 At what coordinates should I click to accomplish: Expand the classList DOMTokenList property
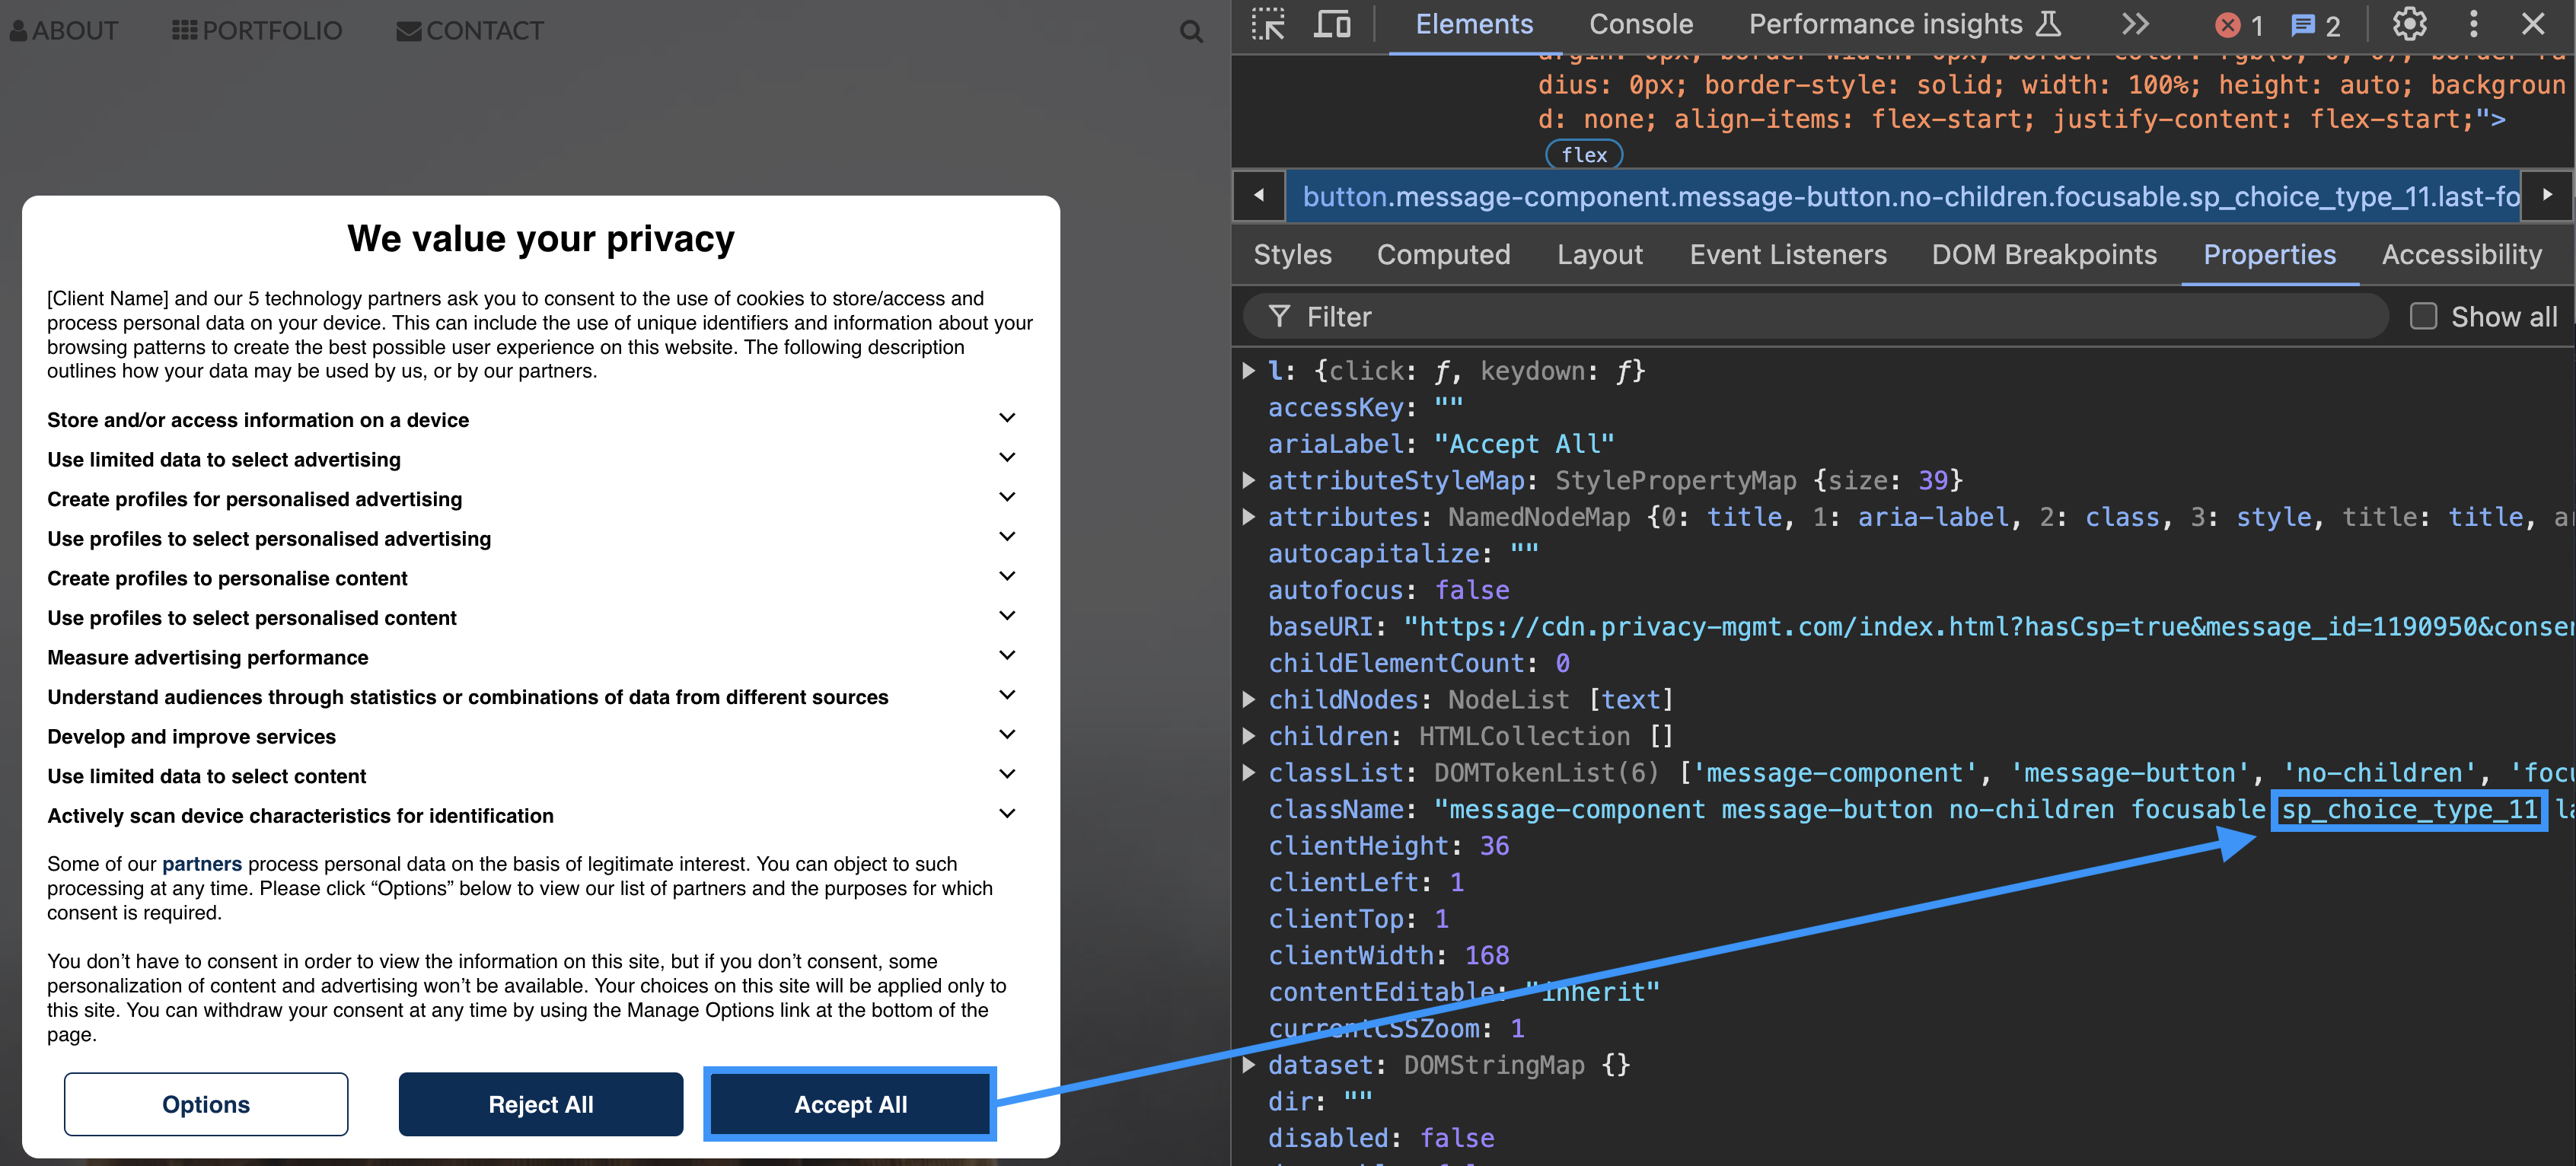pos(1248,772)
